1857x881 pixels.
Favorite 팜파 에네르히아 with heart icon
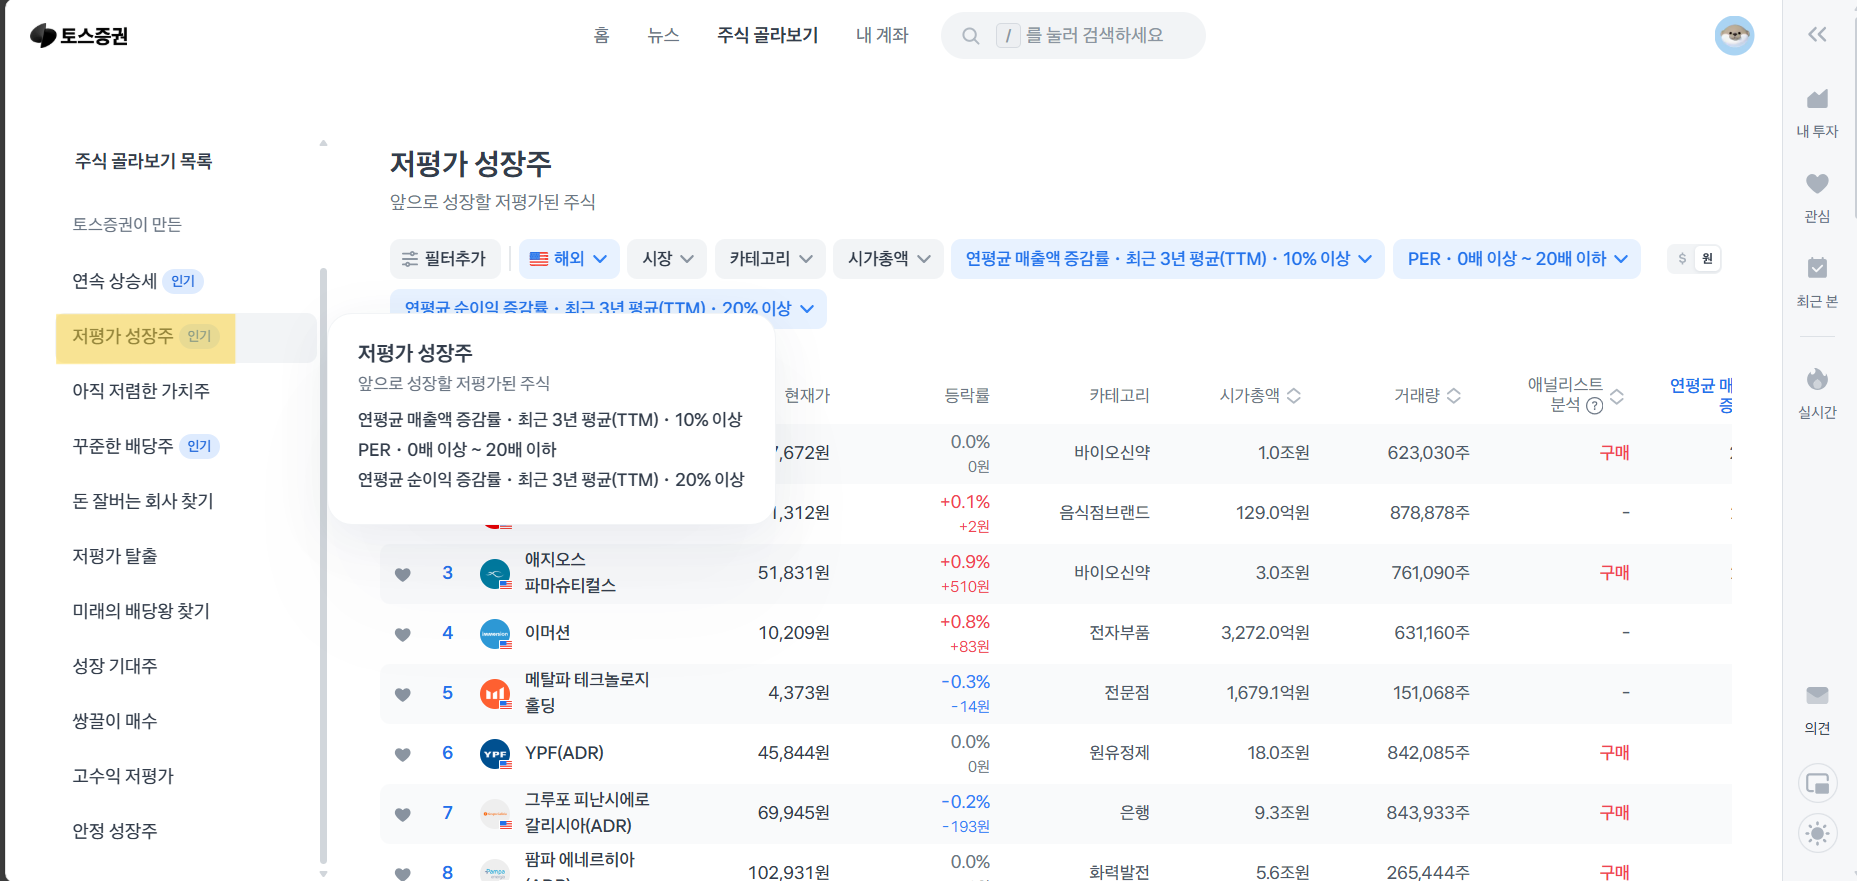[403, 873]
